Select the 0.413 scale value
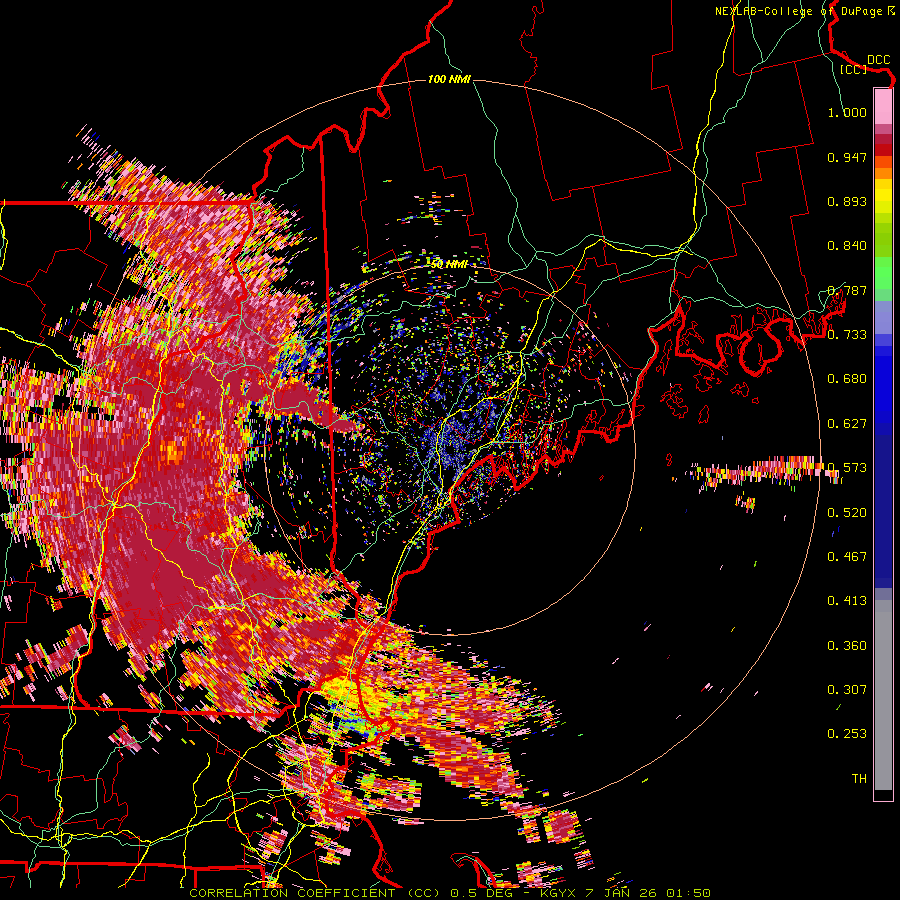The width and height of the screenshot is (900, 900). [x=847, y=601]
